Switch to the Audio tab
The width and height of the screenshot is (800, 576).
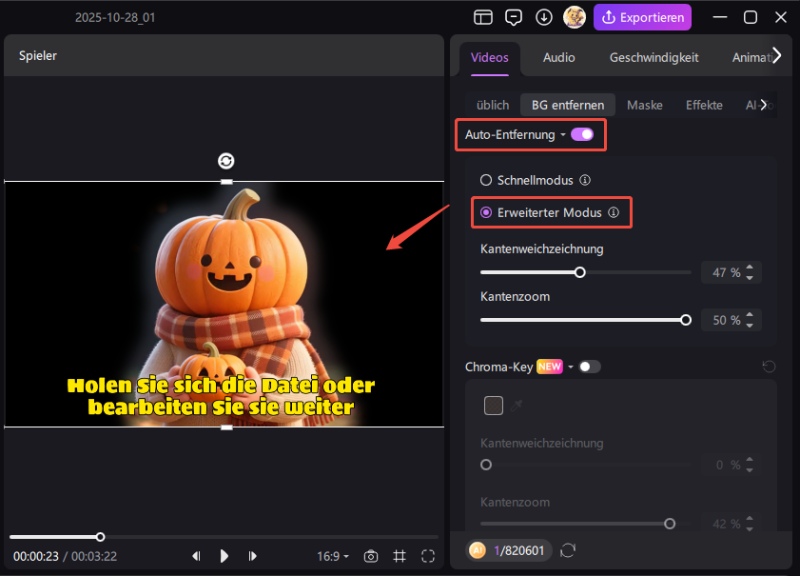pos(558,58)
